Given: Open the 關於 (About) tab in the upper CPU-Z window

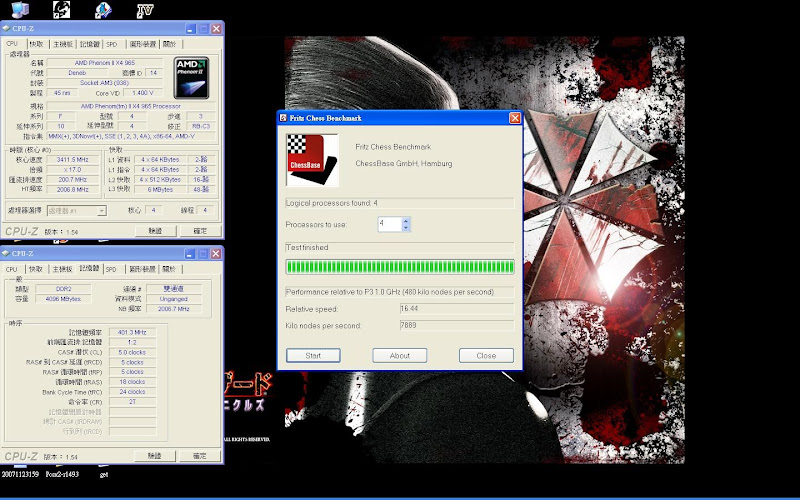Looking at the screenshot, I should tap(169, 44).
